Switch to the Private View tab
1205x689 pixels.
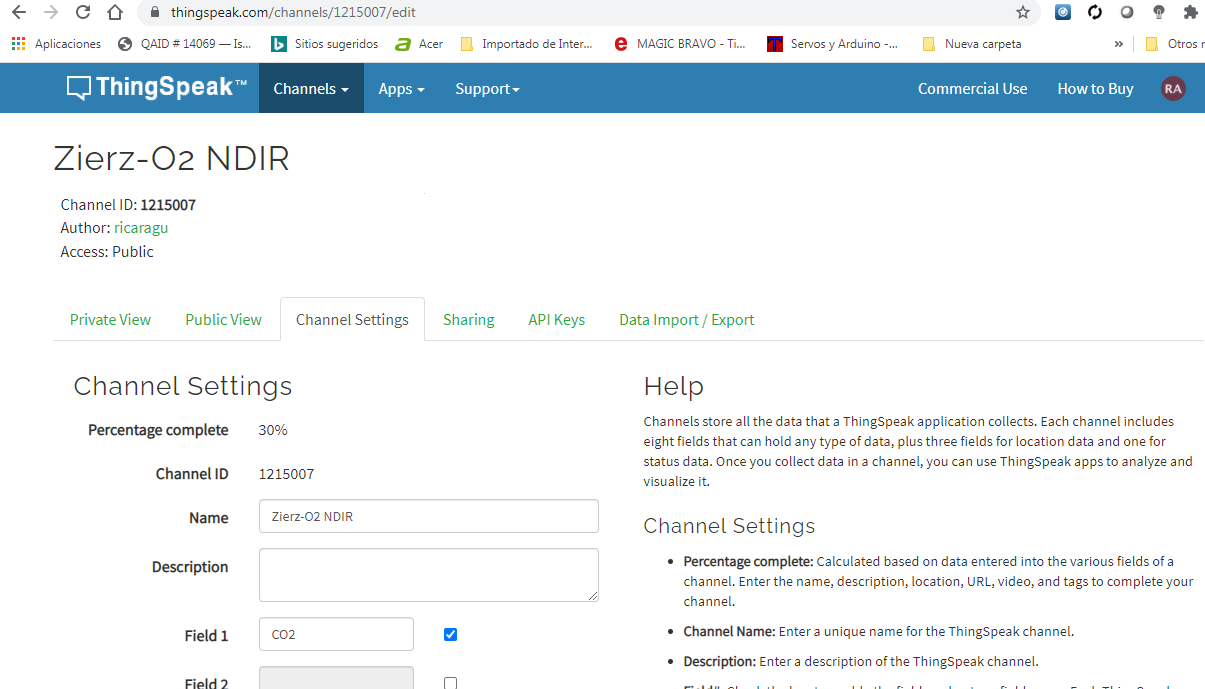(x=110, y=320)
